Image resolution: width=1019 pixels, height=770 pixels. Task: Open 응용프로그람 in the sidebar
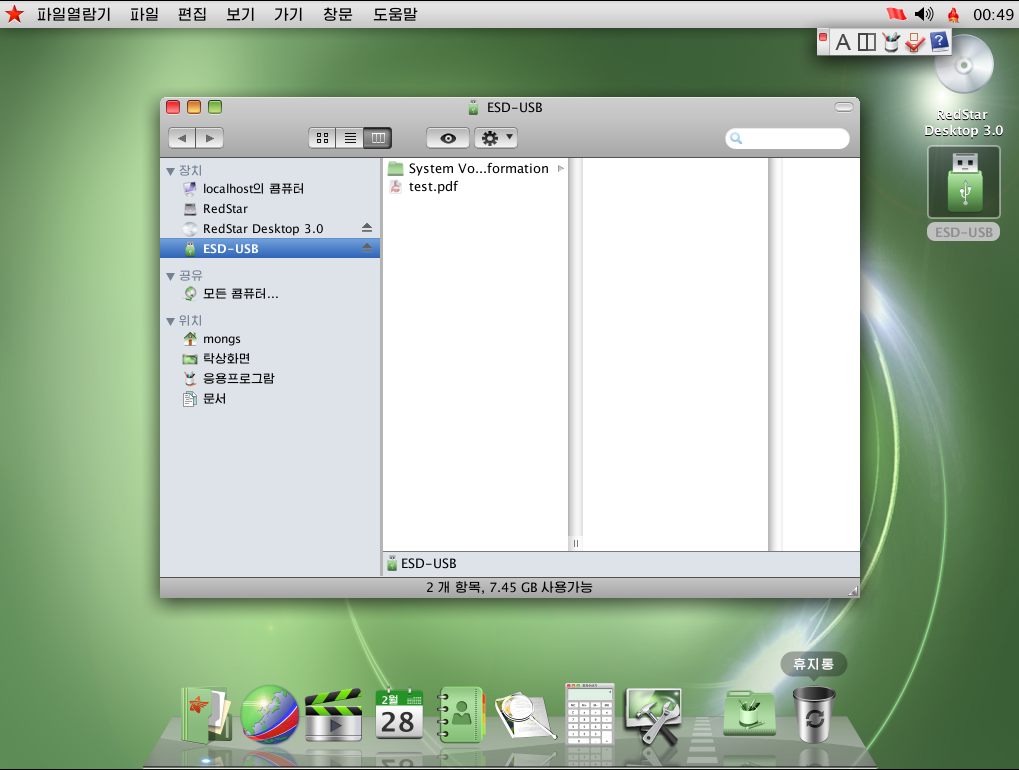(x=270, y=378)
